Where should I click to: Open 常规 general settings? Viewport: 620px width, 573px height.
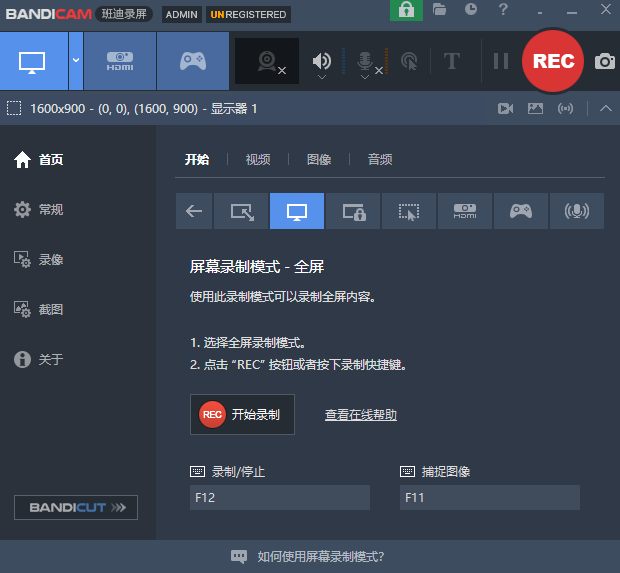click(x=39, y=210)
